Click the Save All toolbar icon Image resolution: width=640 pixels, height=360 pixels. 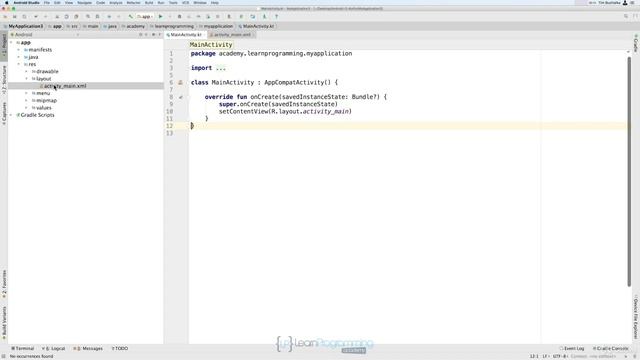pyautogui.click(x=15, y=17)
